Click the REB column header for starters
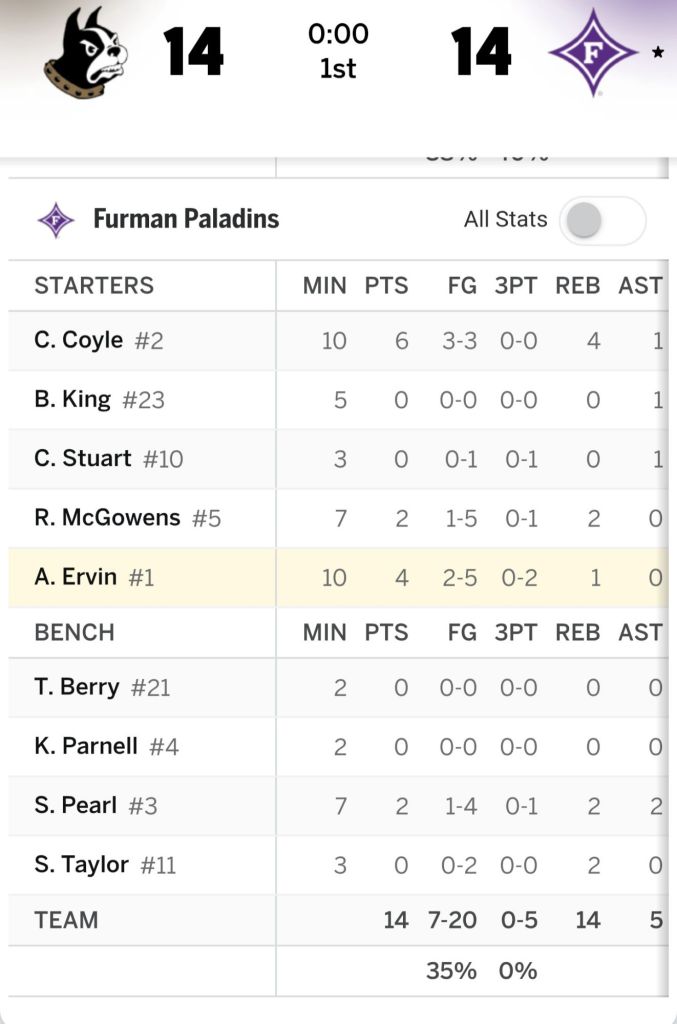The height and width of the screenshot is (1024, 677). coord(578,285)
